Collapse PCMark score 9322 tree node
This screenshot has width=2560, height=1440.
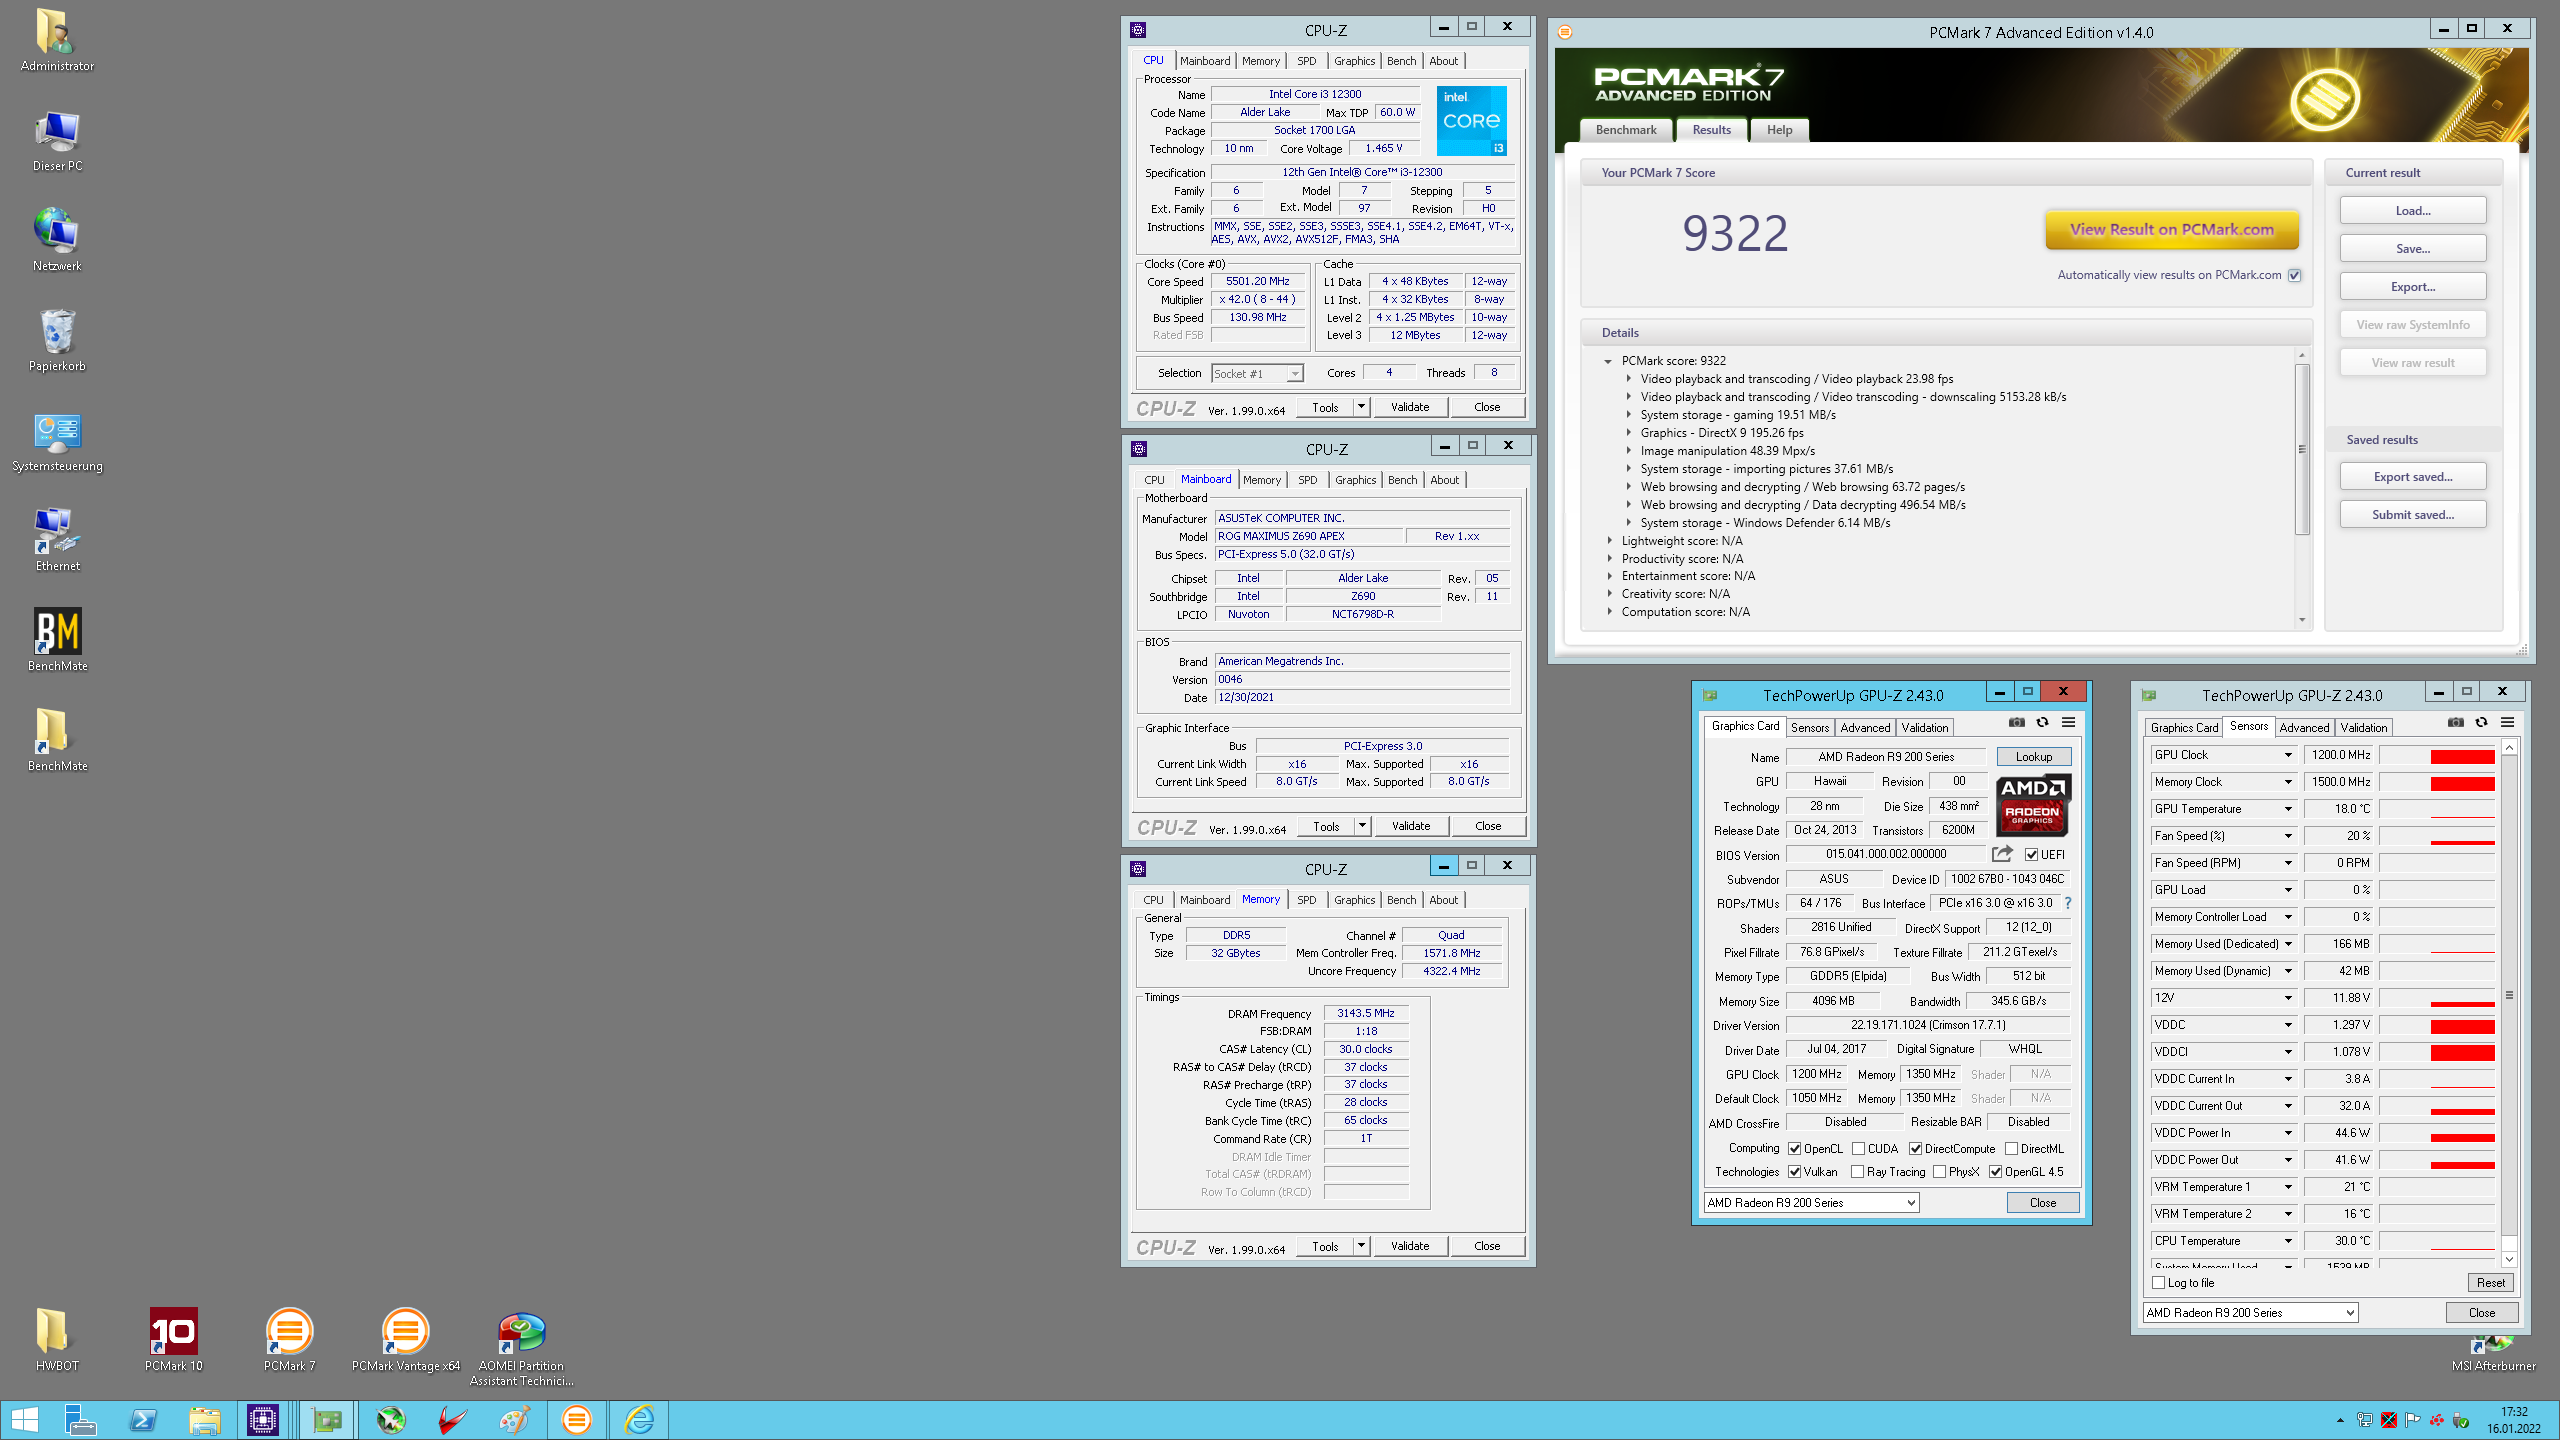pos(1608,361)
